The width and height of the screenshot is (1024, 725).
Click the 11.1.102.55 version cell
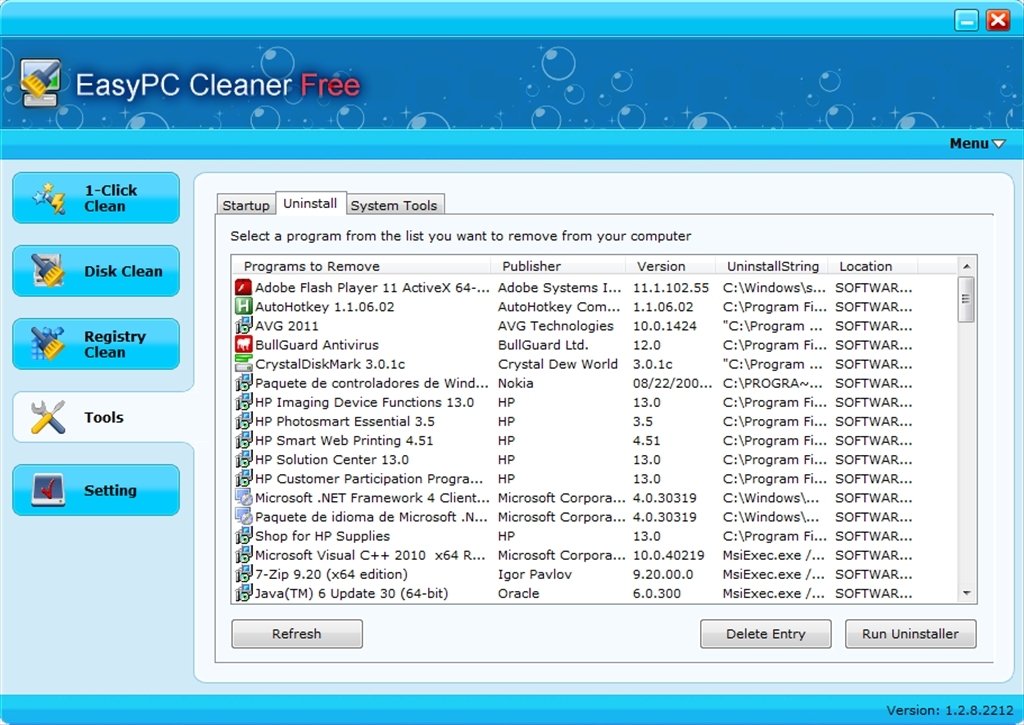pyautogui.click(x=671, y=287)
